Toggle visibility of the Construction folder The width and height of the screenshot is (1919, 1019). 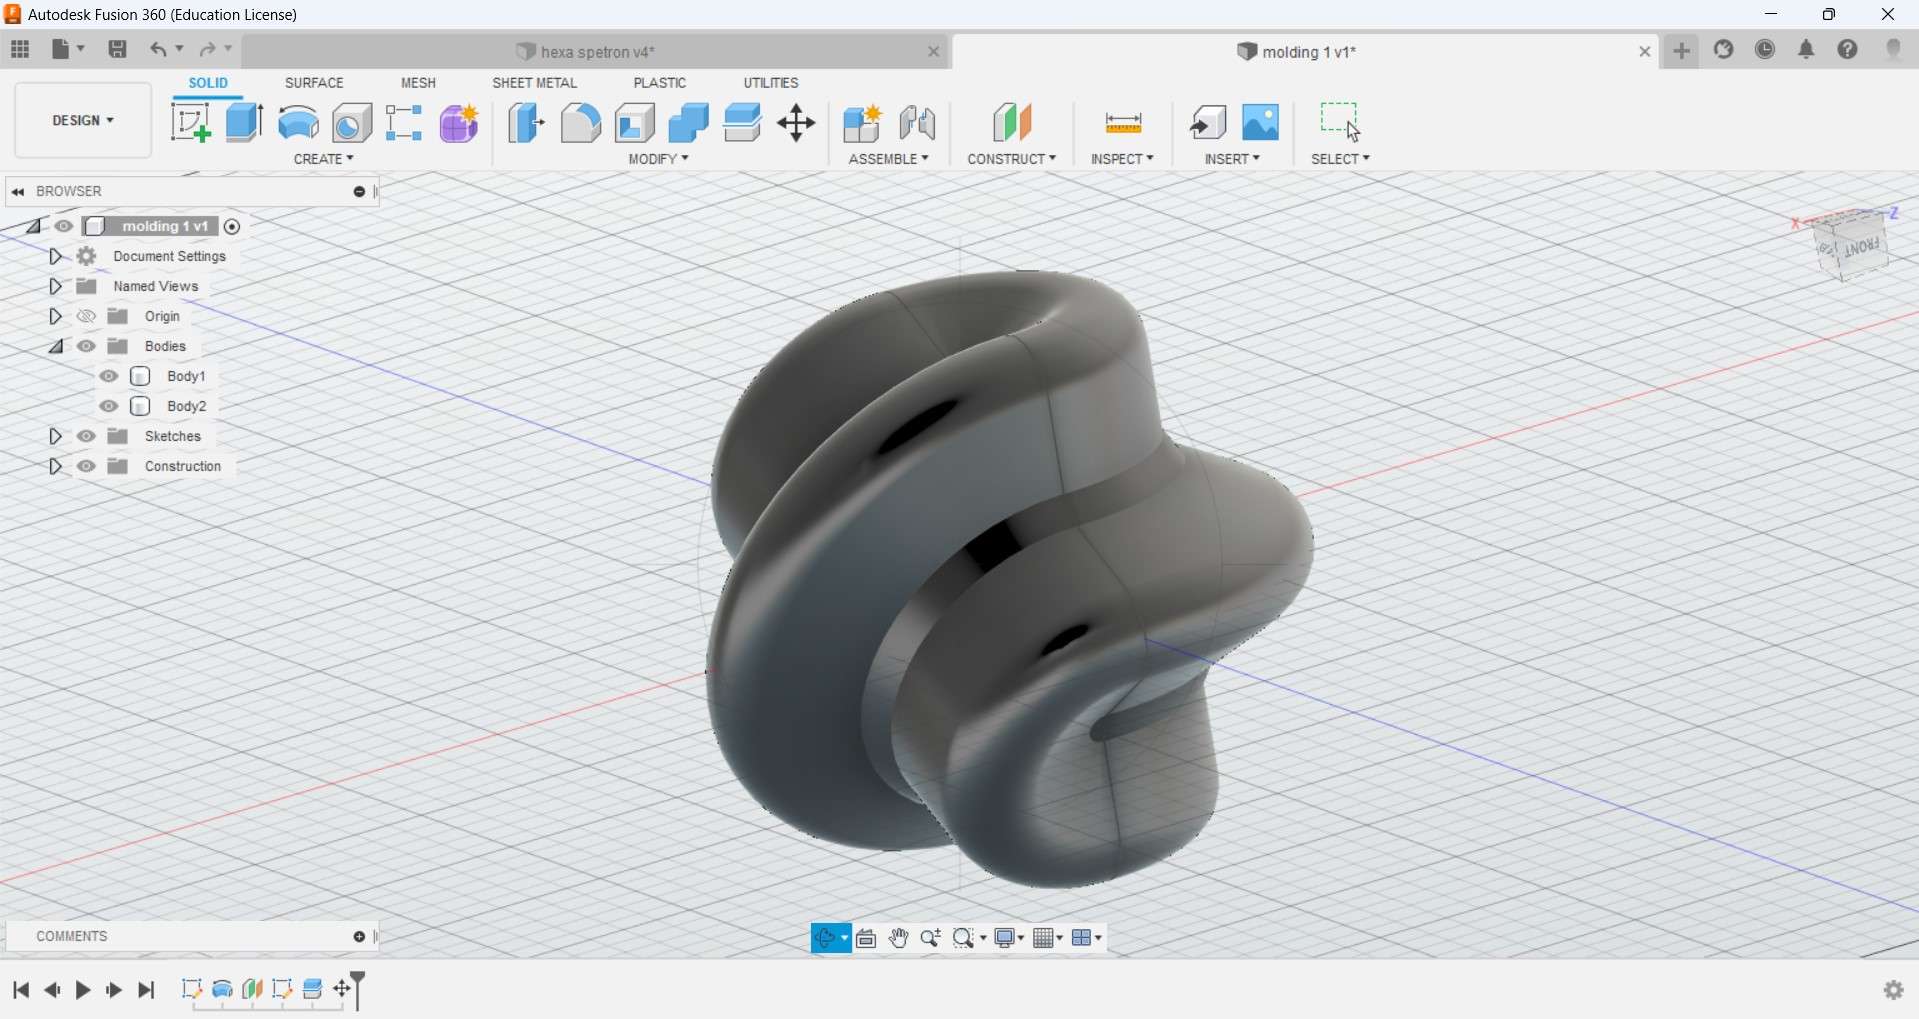pos(87,466)
